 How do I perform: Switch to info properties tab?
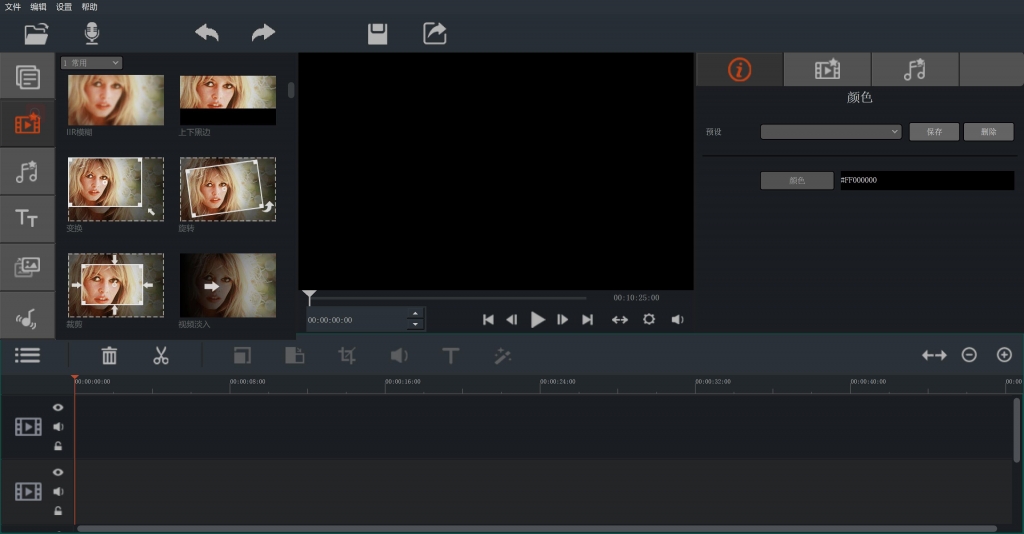click(739, 69)
